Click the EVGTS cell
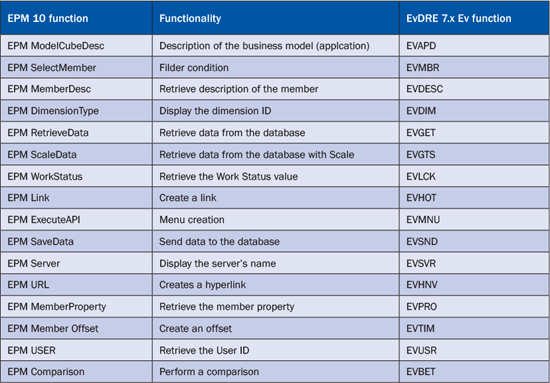 [474, 154]
